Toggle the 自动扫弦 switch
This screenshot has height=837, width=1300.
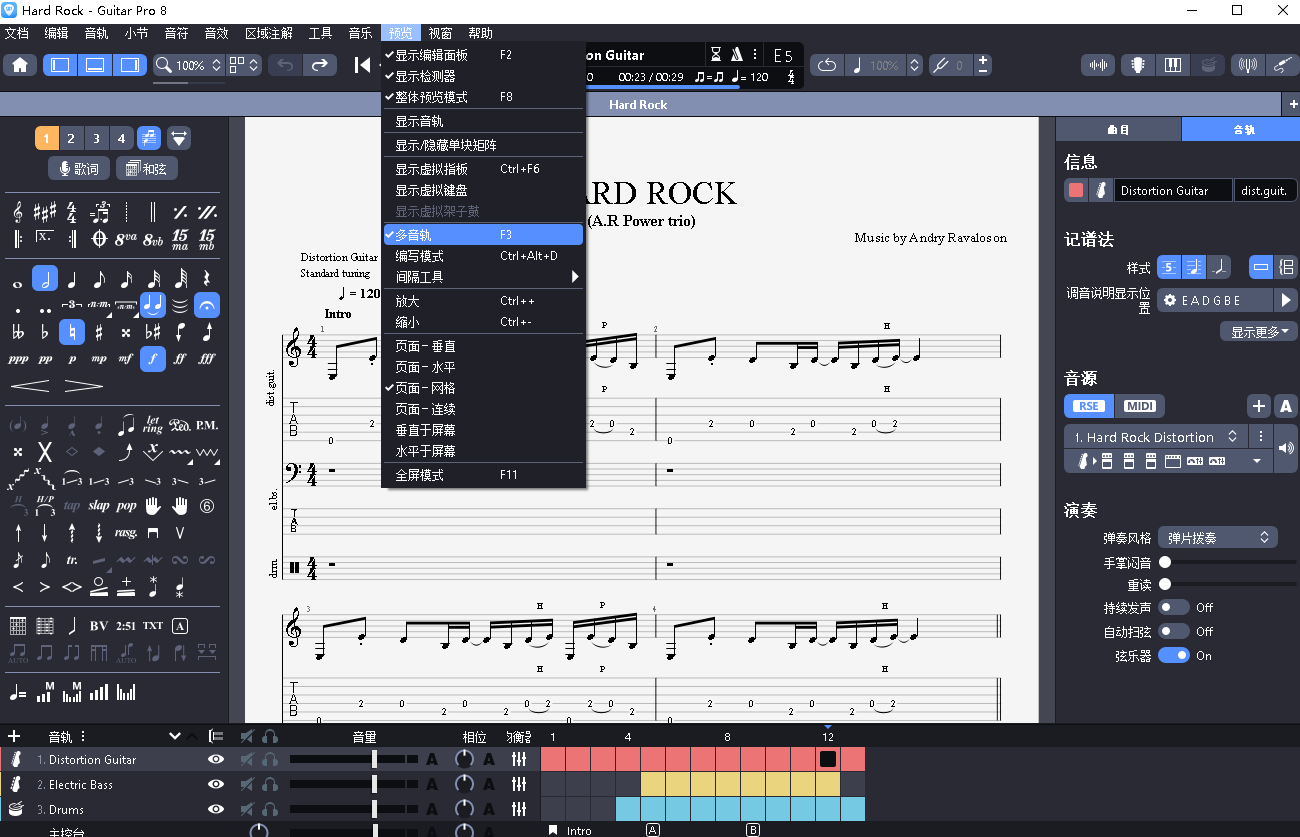(1174, 631)
